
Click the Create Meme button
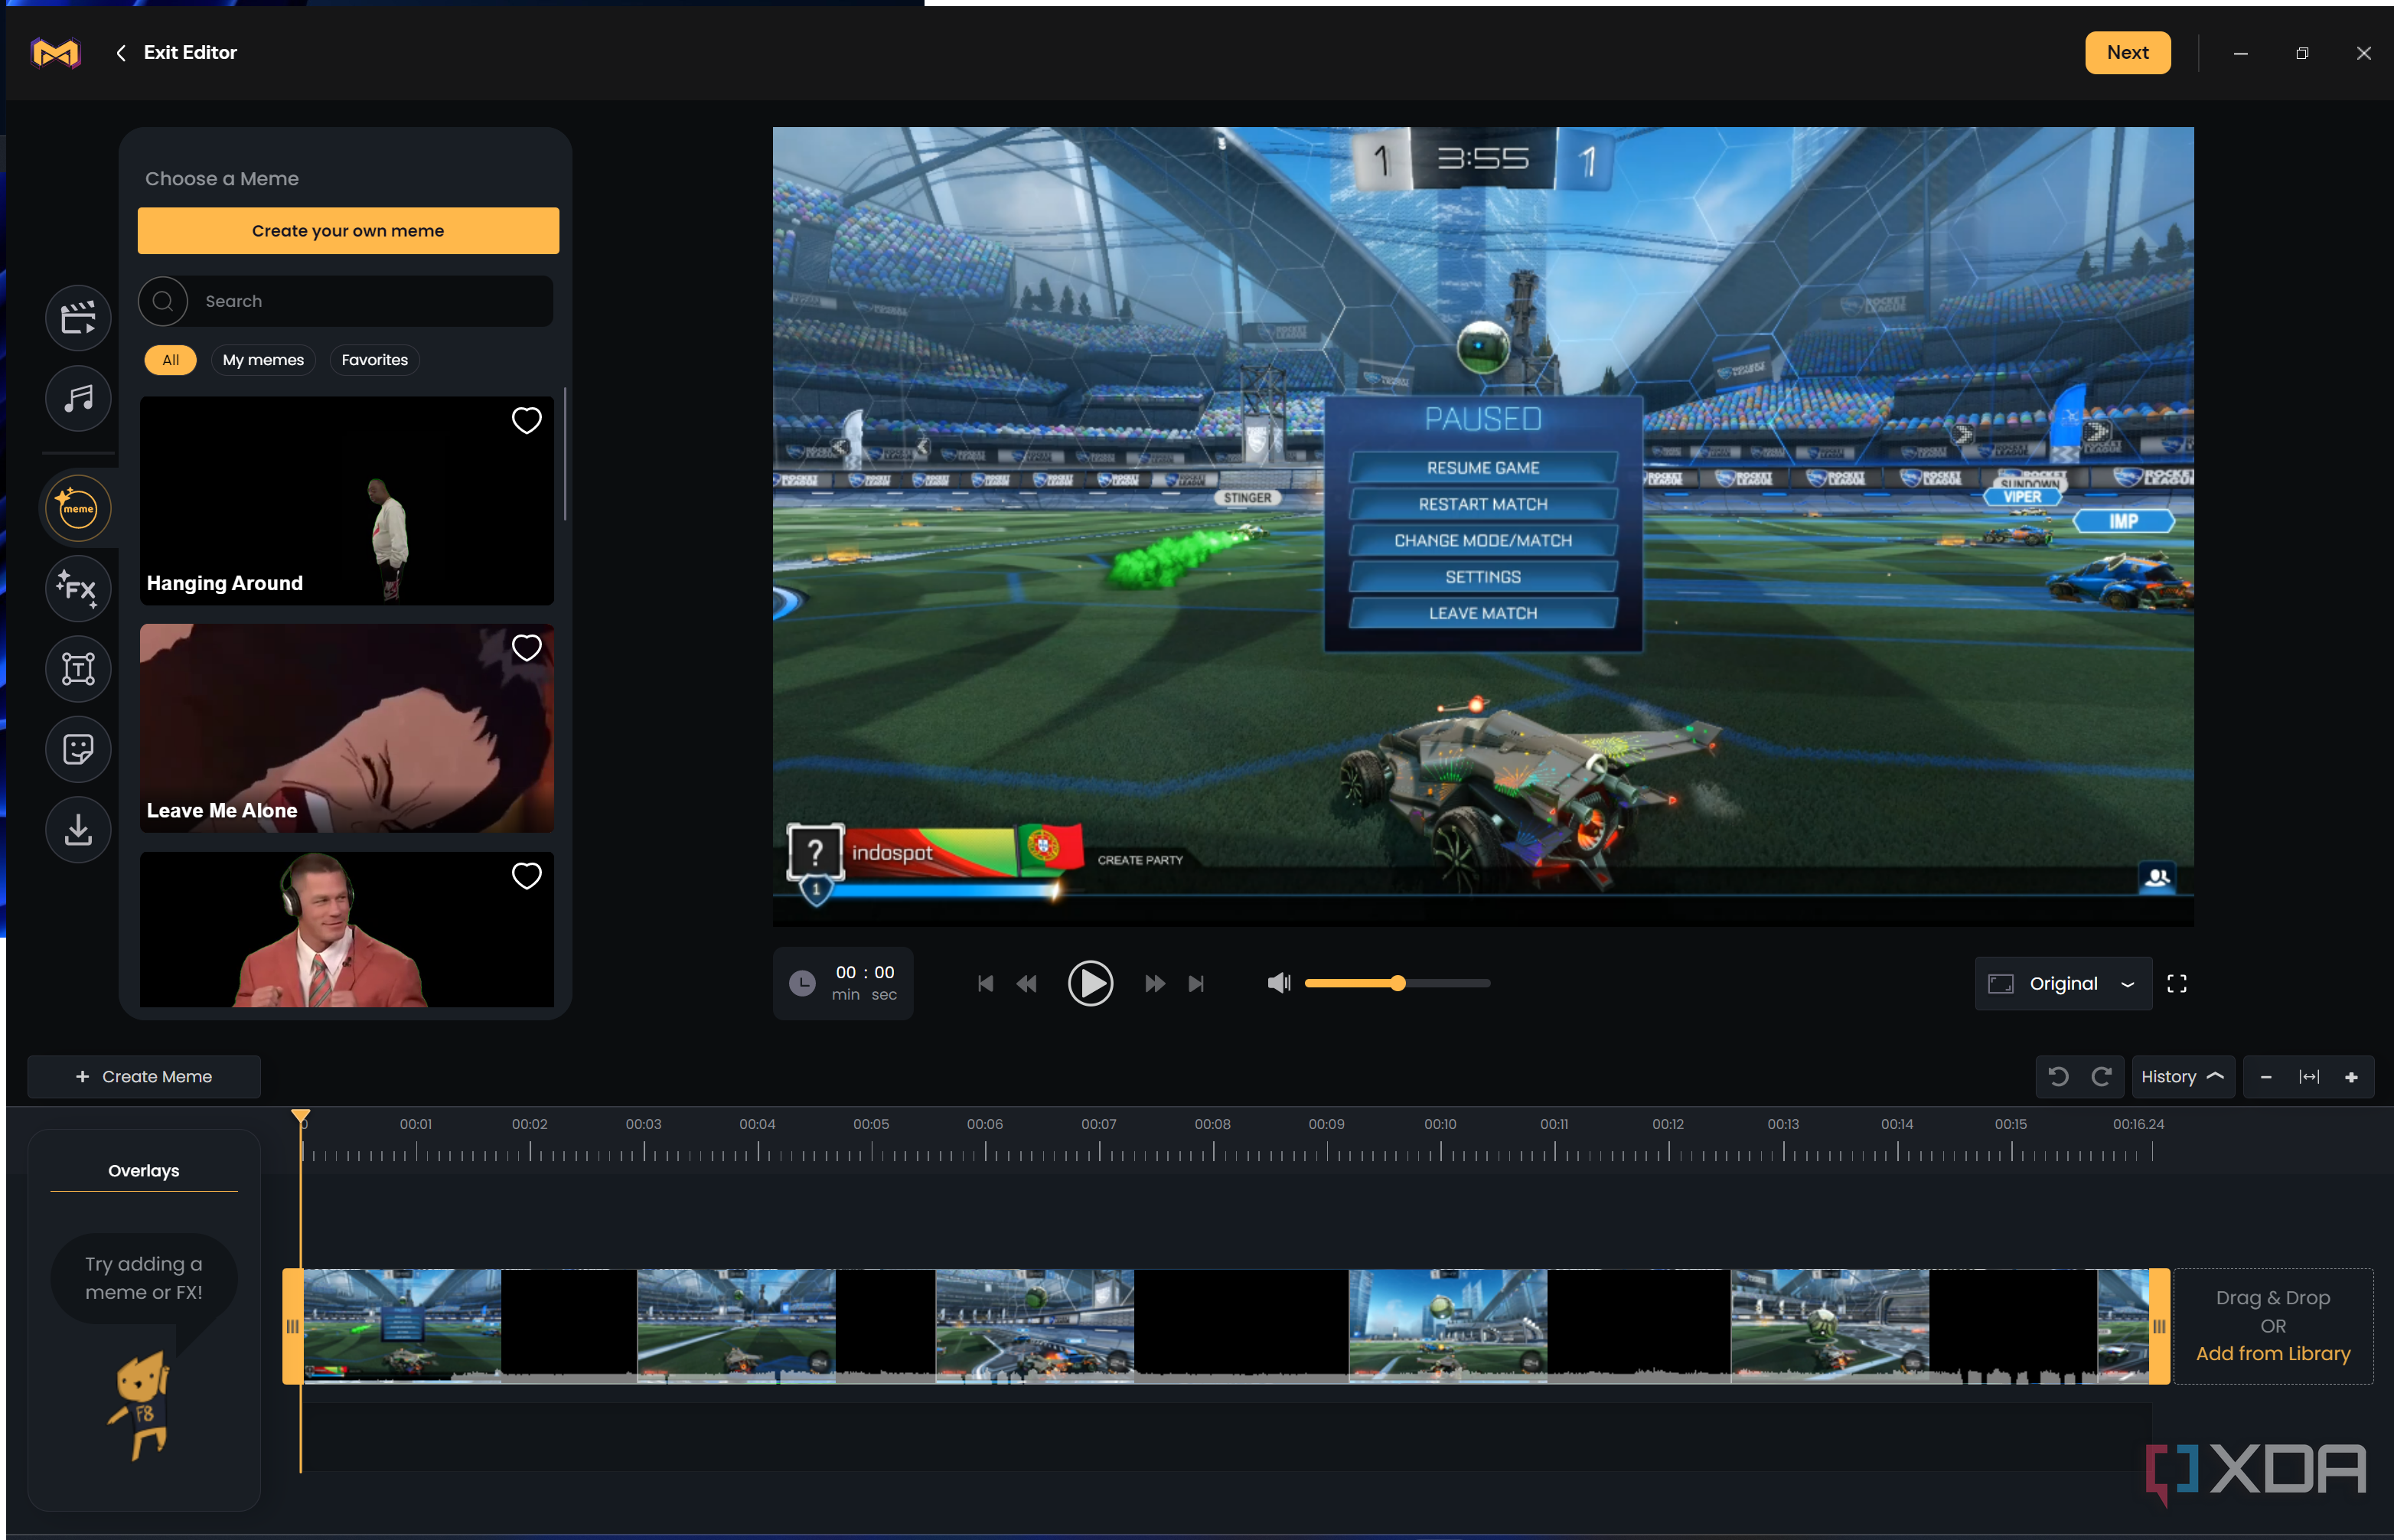[x=144, y=1077]
